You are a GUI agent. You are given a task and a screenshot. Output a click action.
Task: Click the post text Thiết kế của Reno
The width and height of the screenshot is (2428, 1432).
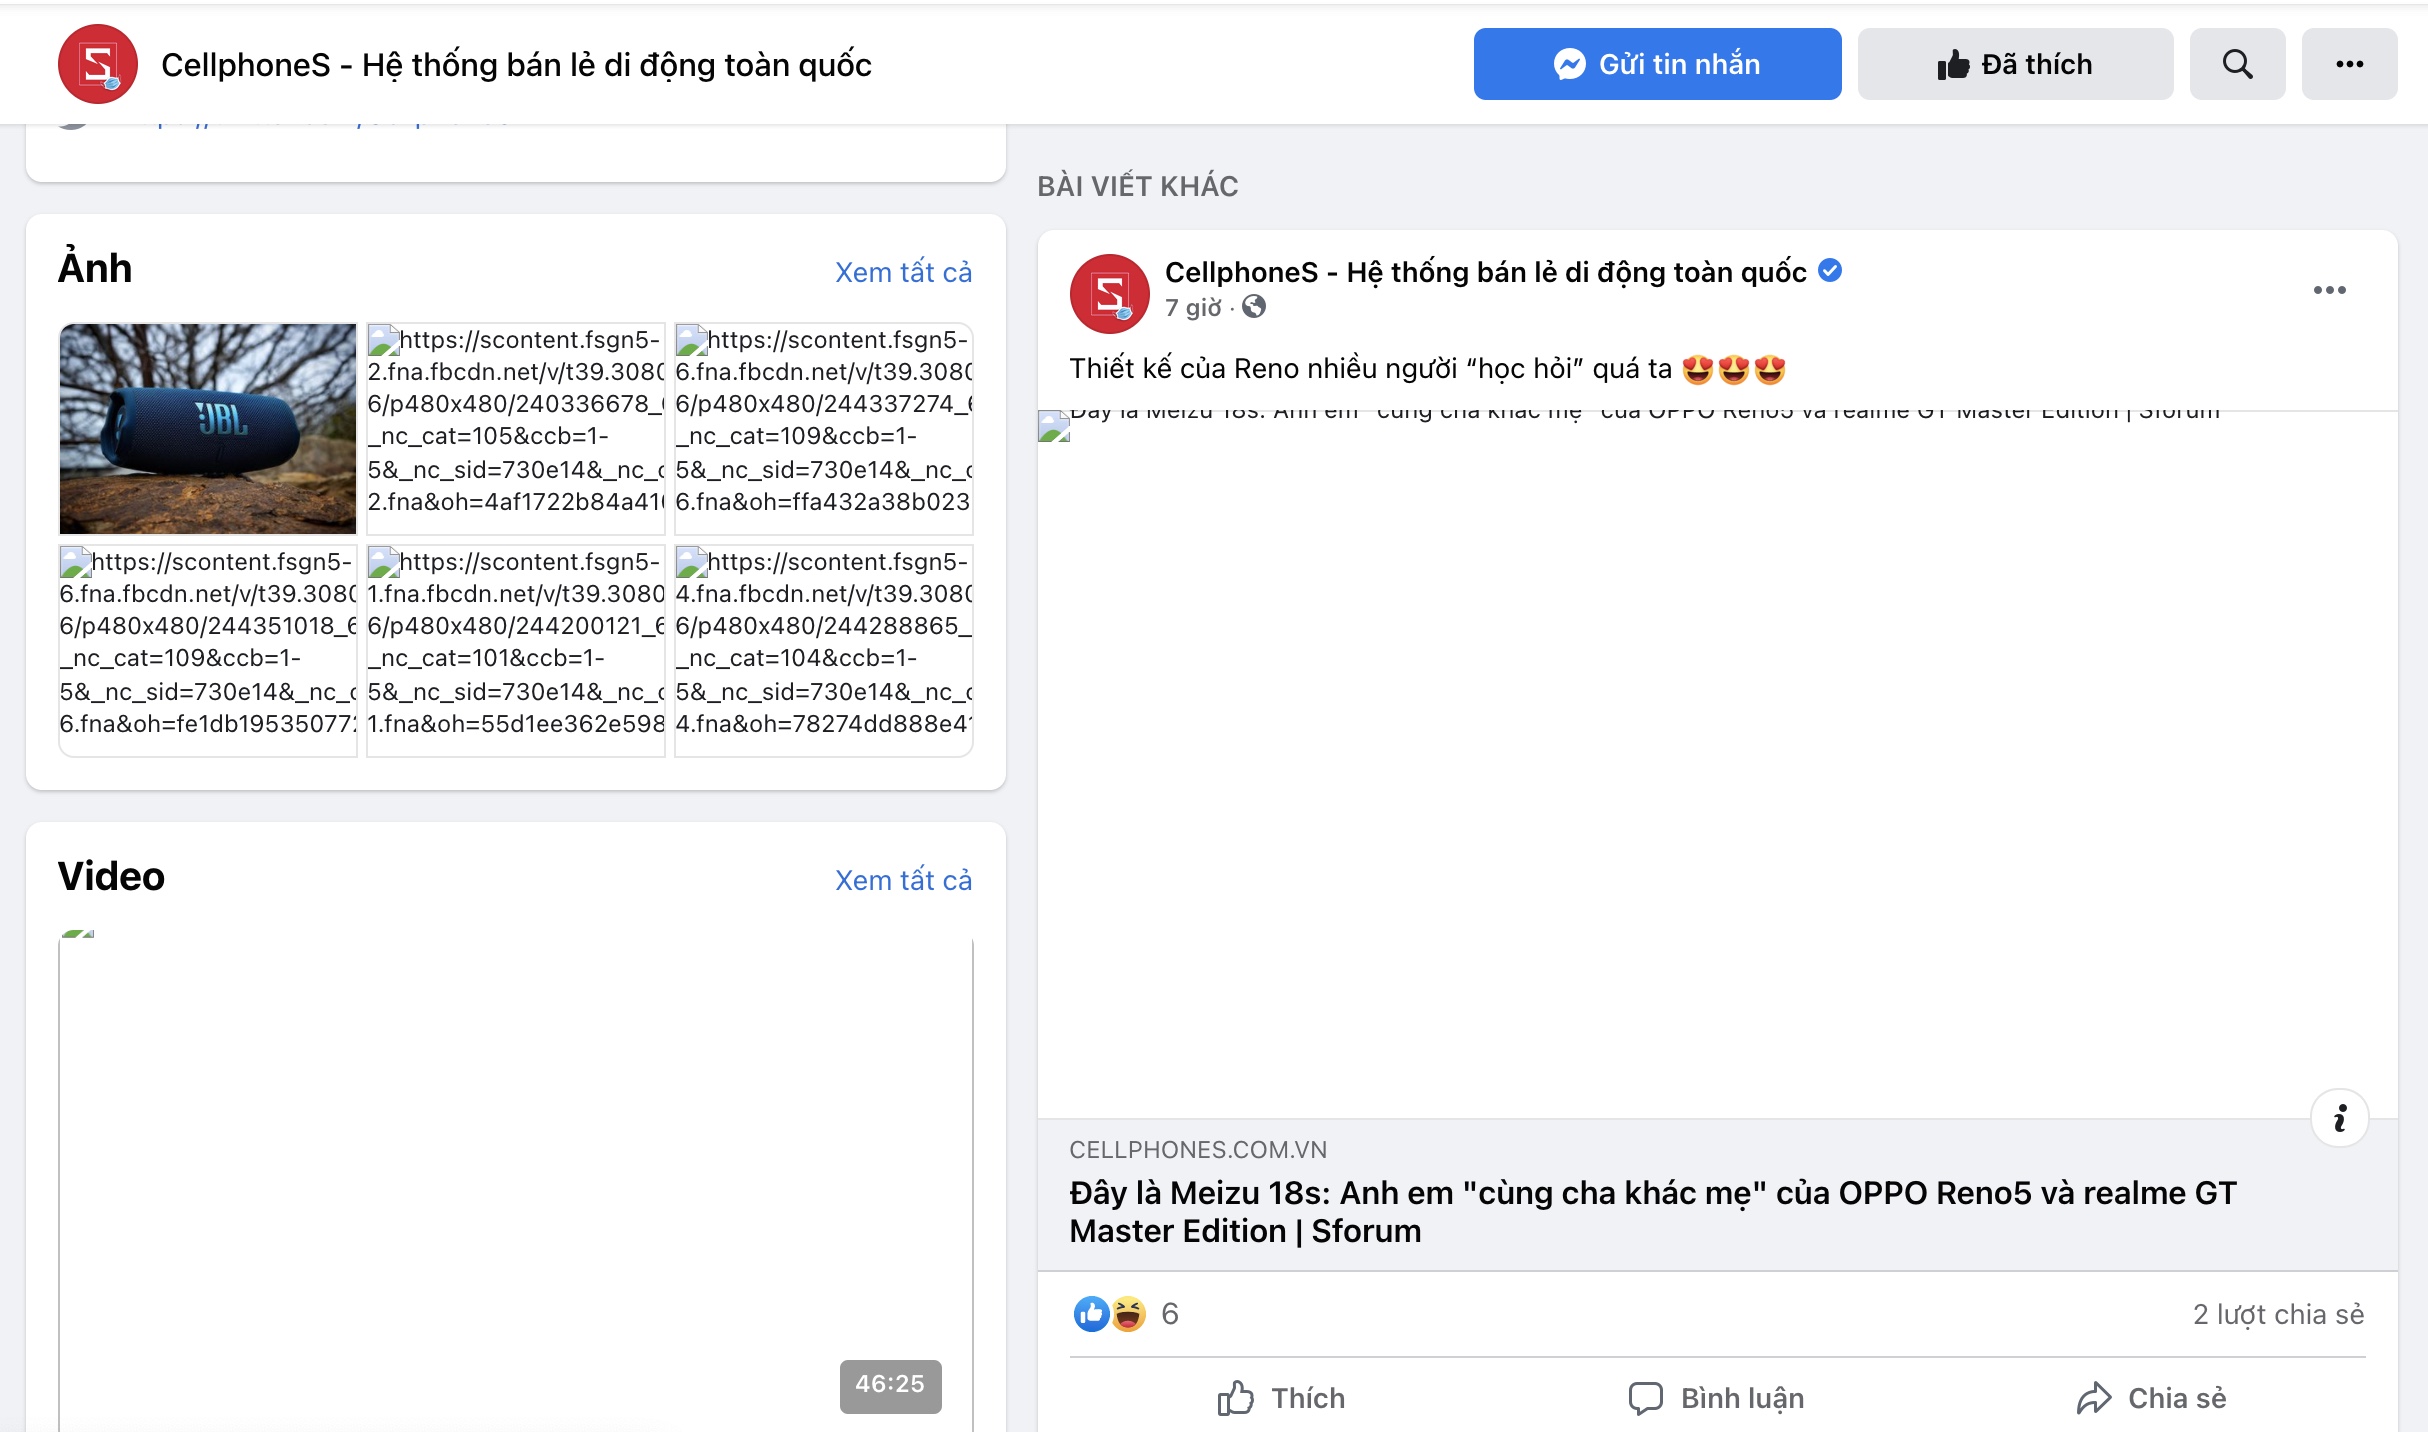point(1427,369)
